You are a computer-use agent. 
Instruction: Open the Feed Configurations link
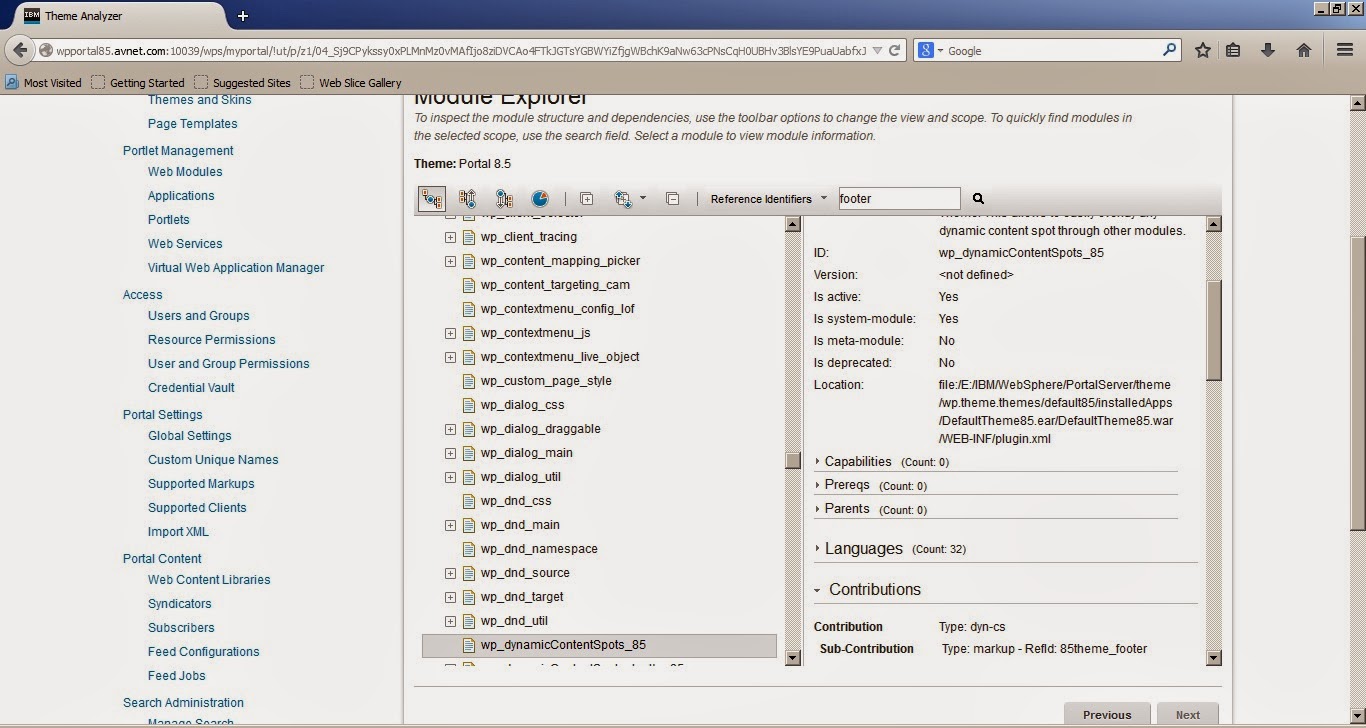coord(204,652)
